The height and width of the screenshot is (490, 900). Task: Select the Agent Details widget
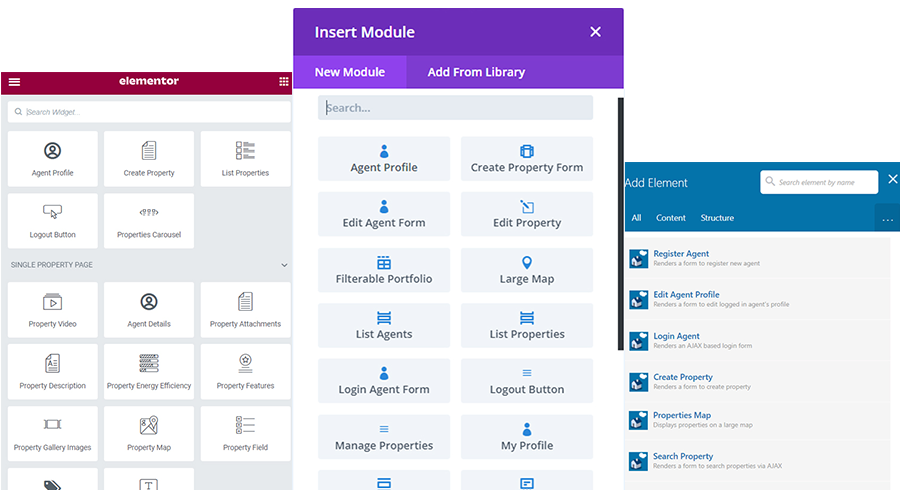[149, 310]
